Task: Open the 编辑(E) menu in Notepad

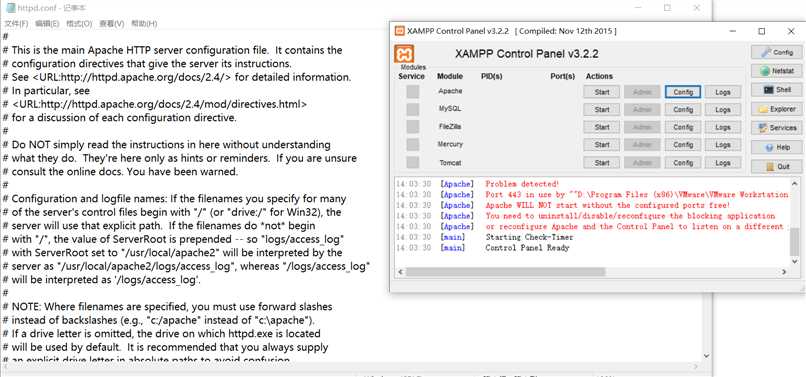Action: coord(47,24)
